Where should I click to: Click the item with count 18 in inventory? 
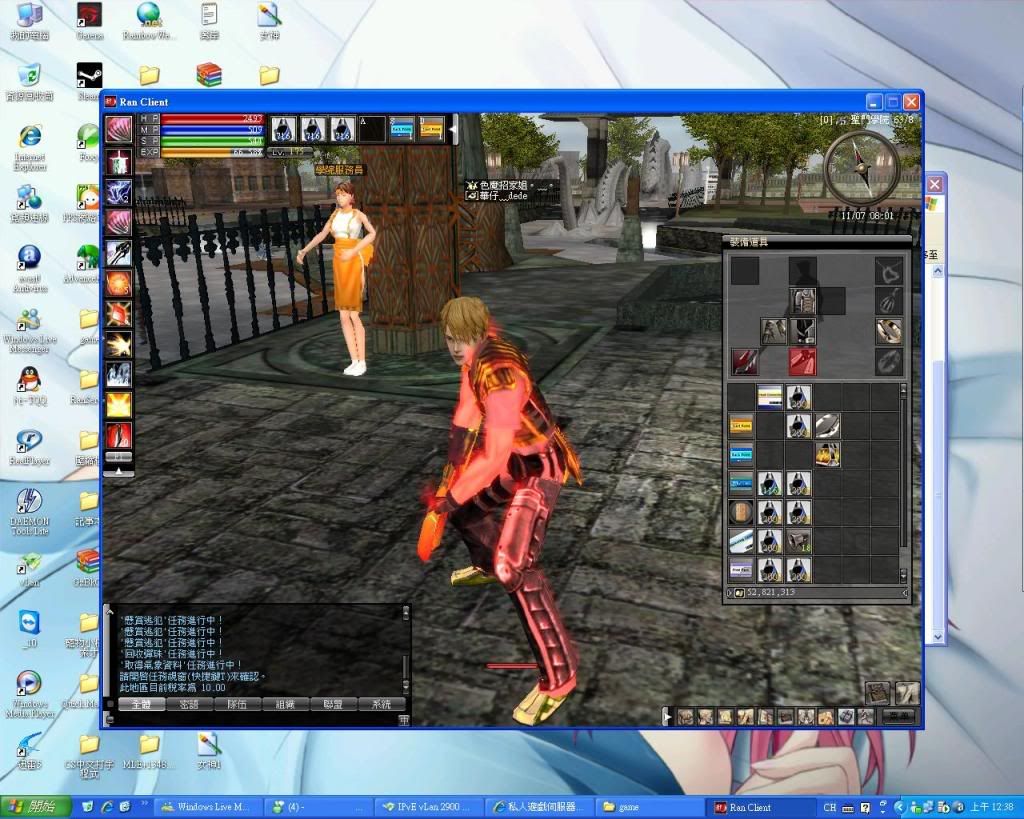tap(799, 541)
